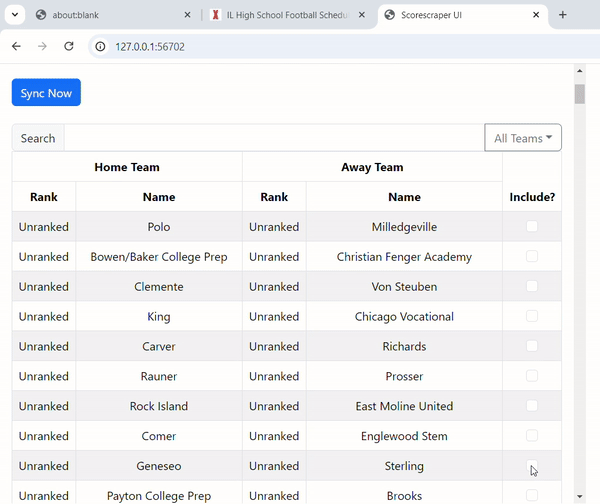Screen dimensions: 600x504
Task: Open the All Teams dropdown
Action: point(523,138)
